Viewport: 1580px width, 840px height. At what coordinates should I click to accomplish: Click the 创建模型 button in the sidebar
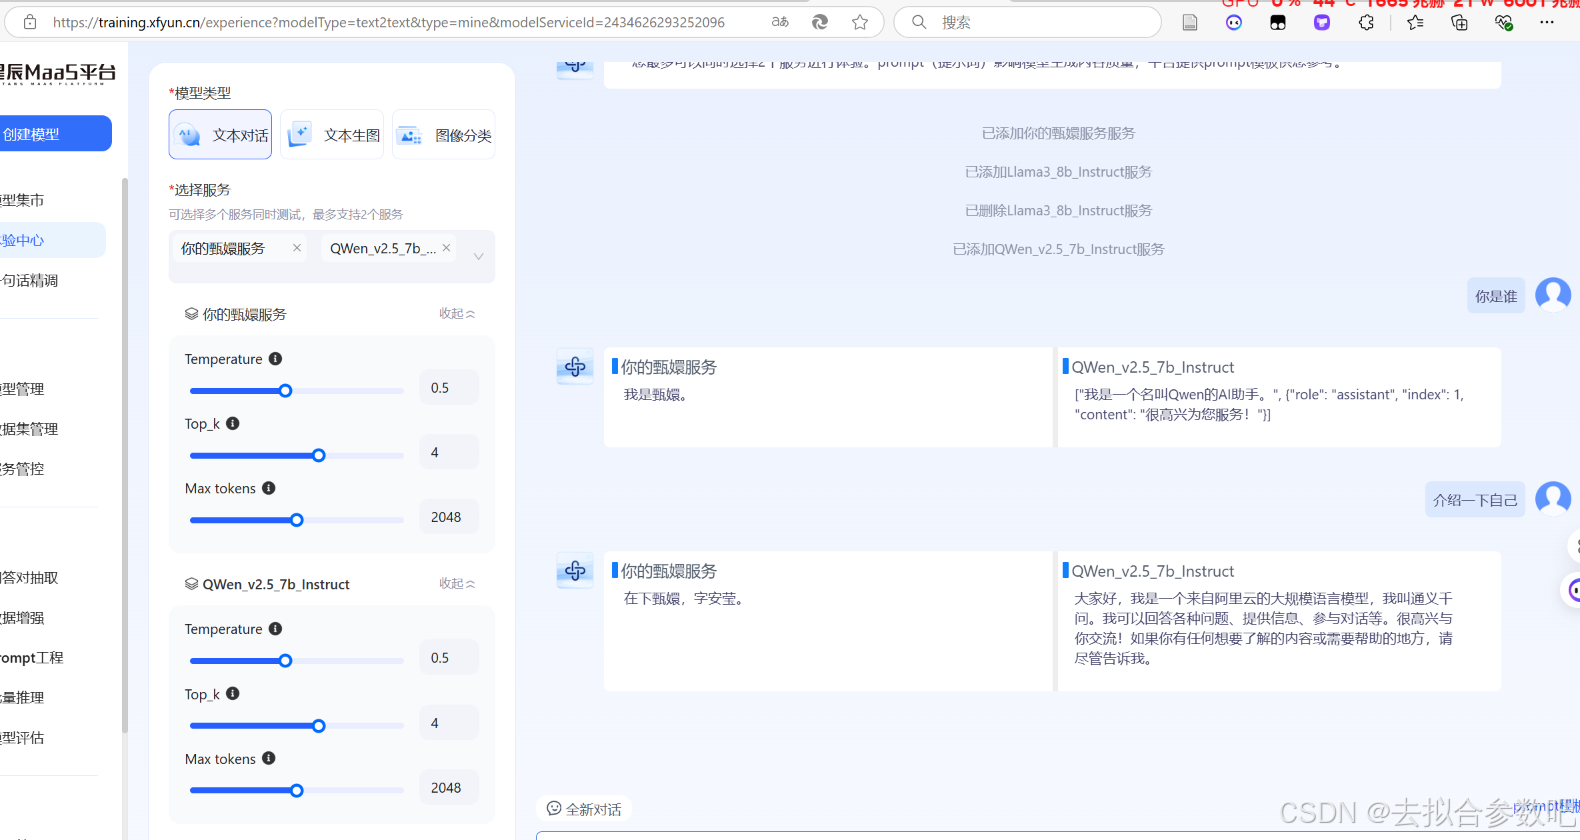[55, 134]
